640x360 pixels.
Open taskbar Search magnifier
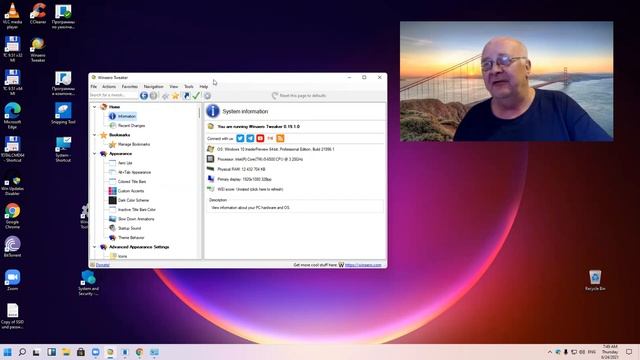(x=22, y=352)
